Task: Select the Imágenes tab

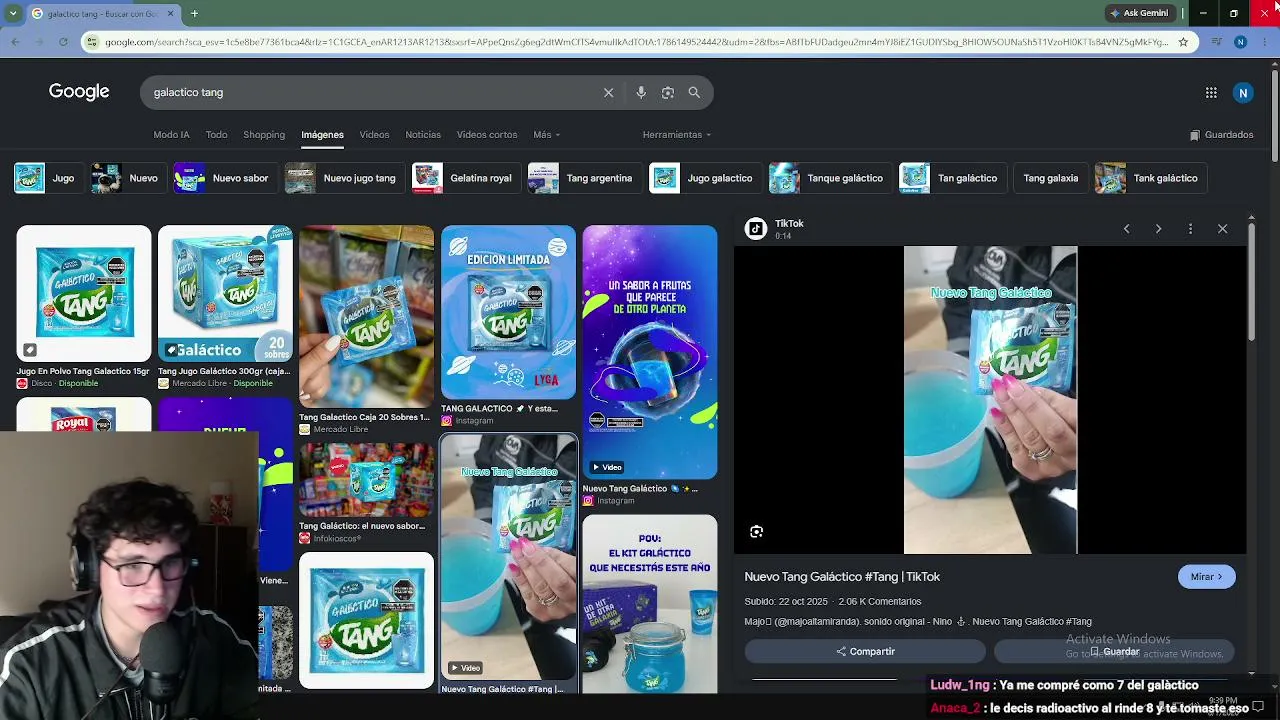Action: (x=322, y=135)
